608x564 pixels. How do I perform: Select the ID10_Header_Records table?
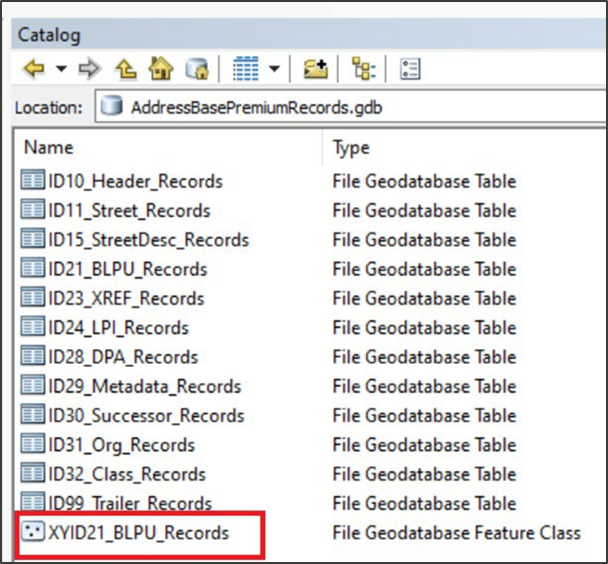tap(135, 182)
